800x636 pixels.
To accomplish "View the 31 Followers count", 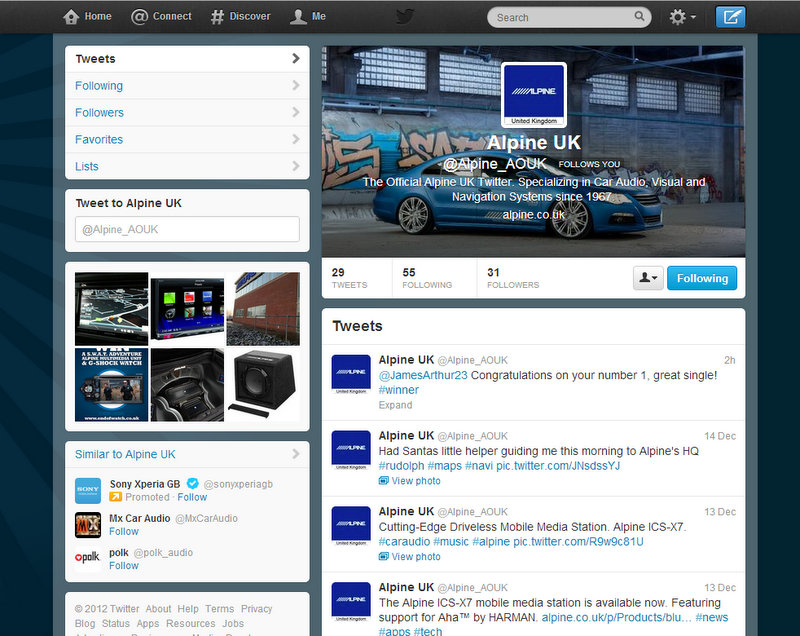I will 513,278.
